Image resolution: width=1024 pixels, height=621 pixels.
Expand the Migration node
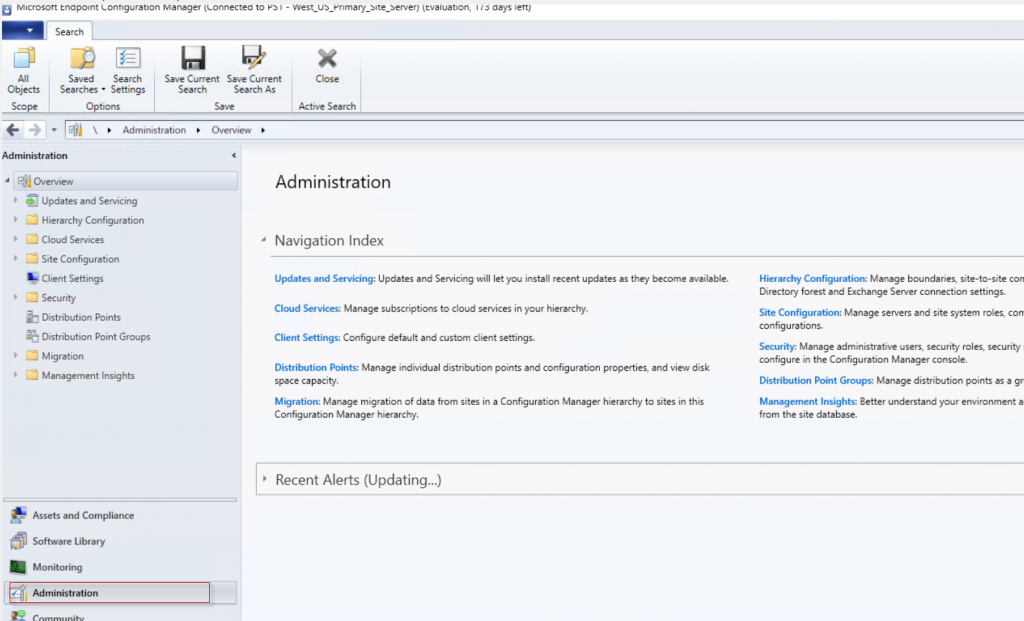[16, 356]
